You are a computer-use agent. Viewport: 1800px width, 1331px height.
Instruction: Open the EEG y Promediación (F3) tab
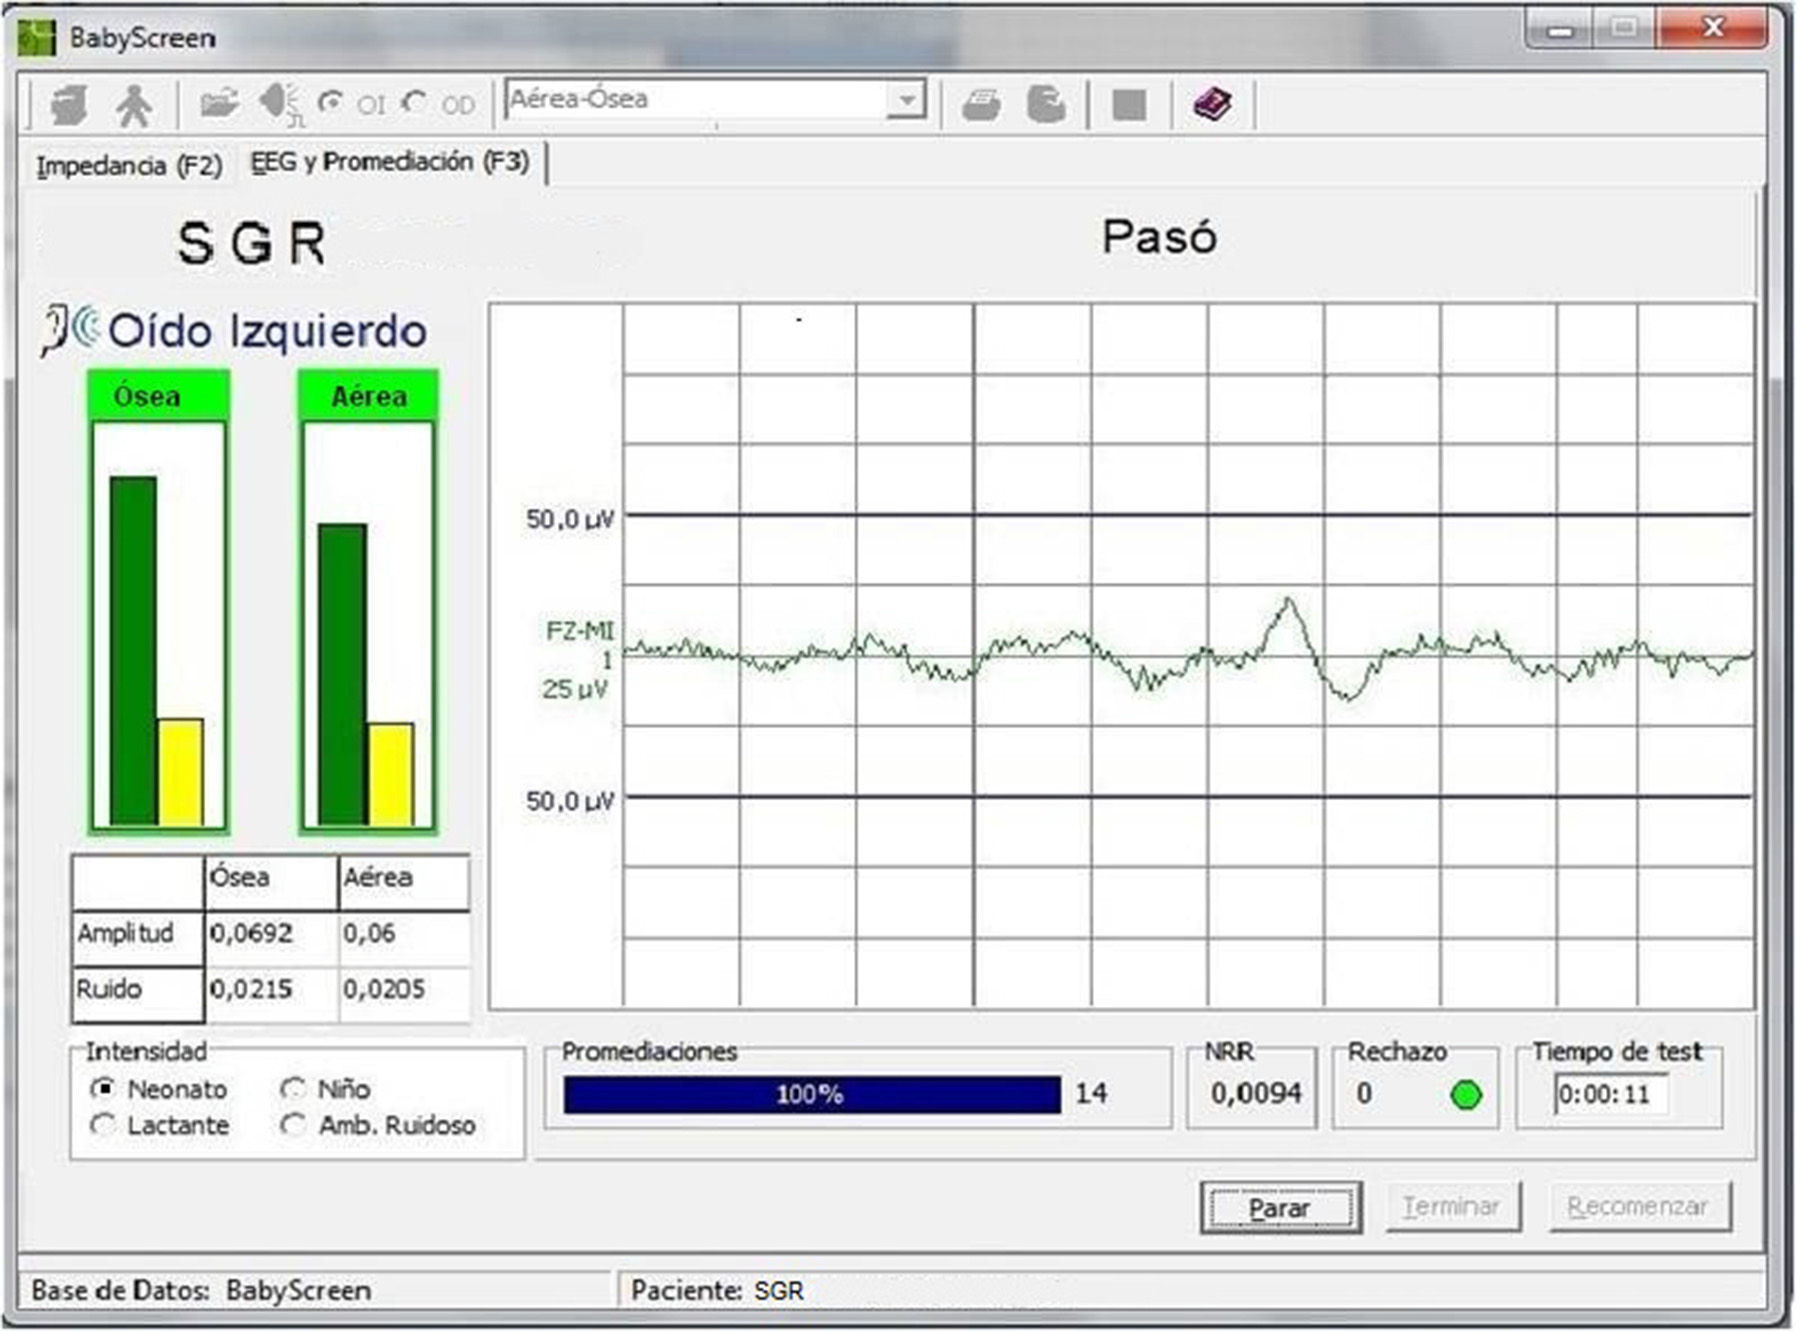[390, 162]
